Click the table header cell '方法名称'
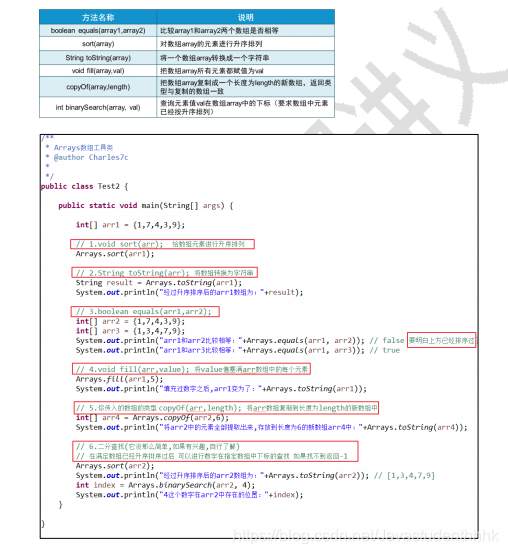 click(x=98, y=17)
